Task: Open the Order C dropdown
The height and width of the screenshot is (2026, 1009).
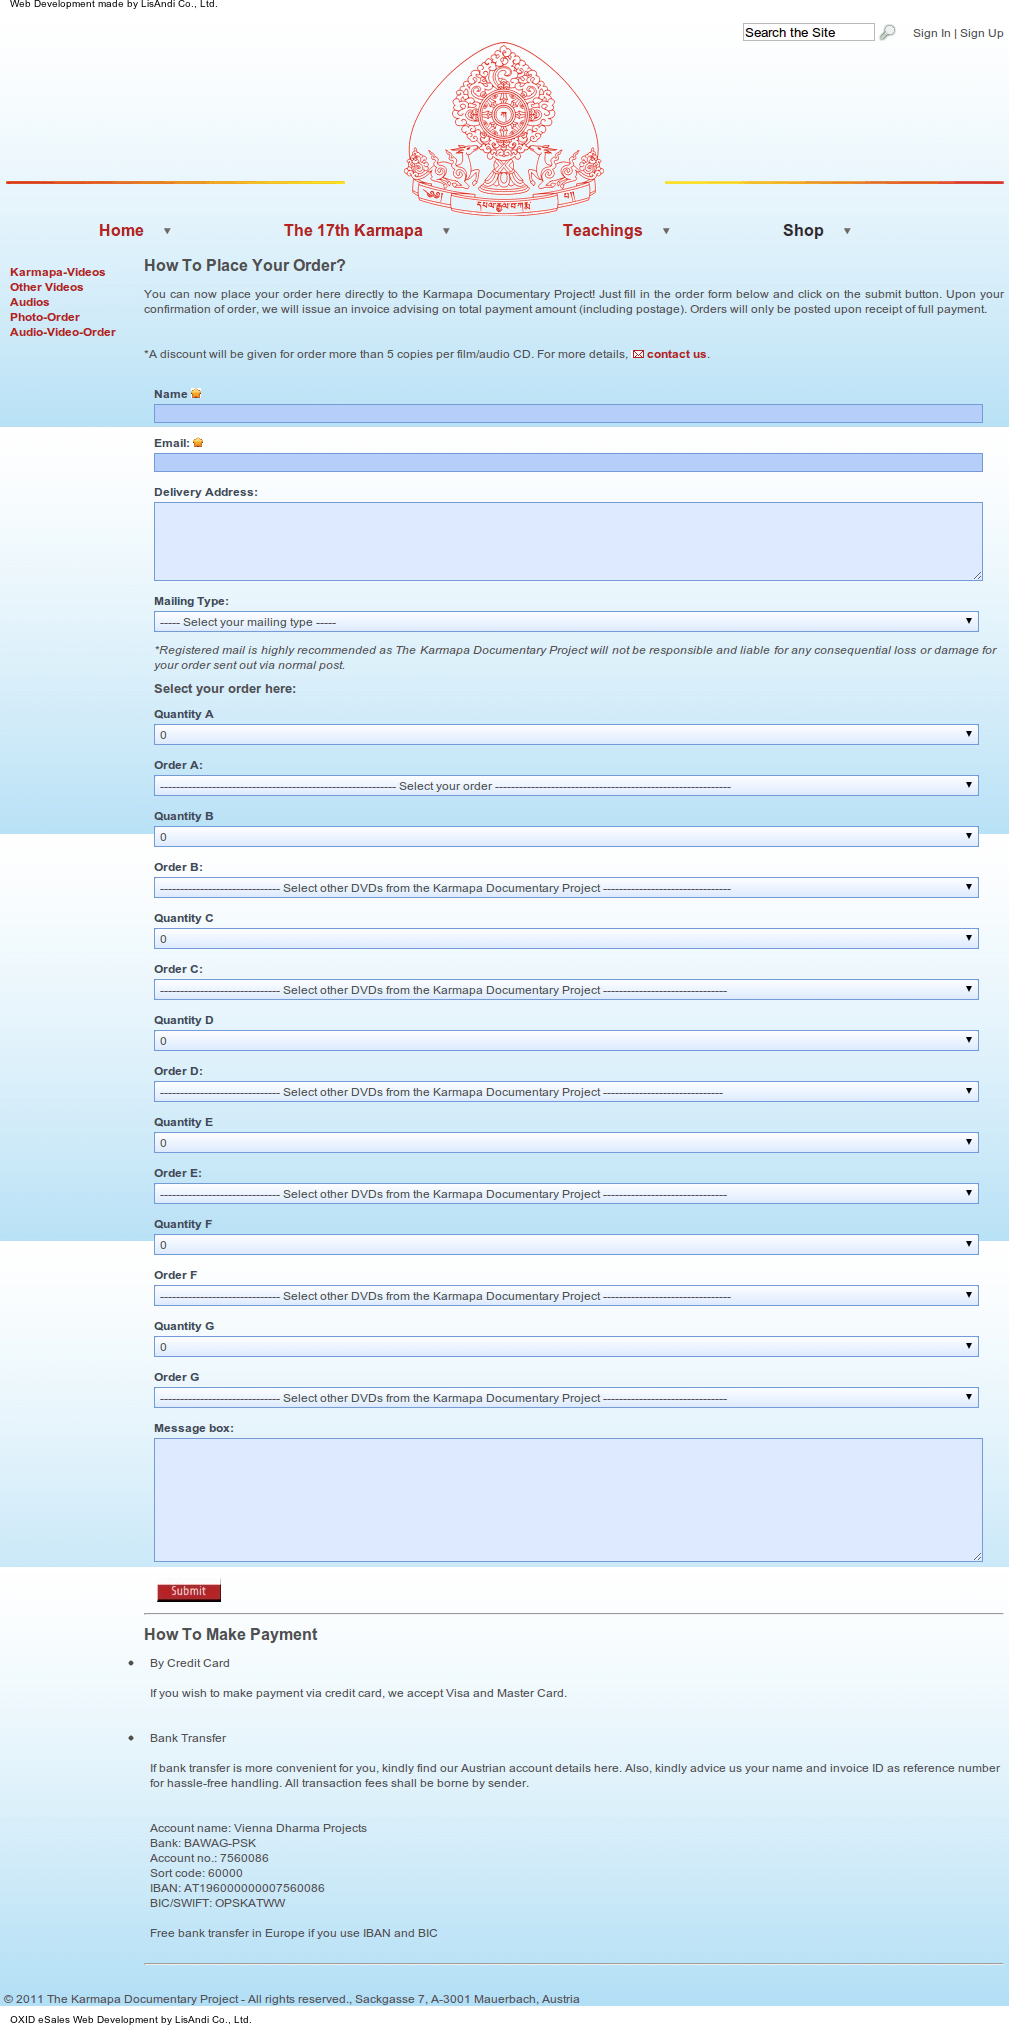Action: (x=566, y=990)
